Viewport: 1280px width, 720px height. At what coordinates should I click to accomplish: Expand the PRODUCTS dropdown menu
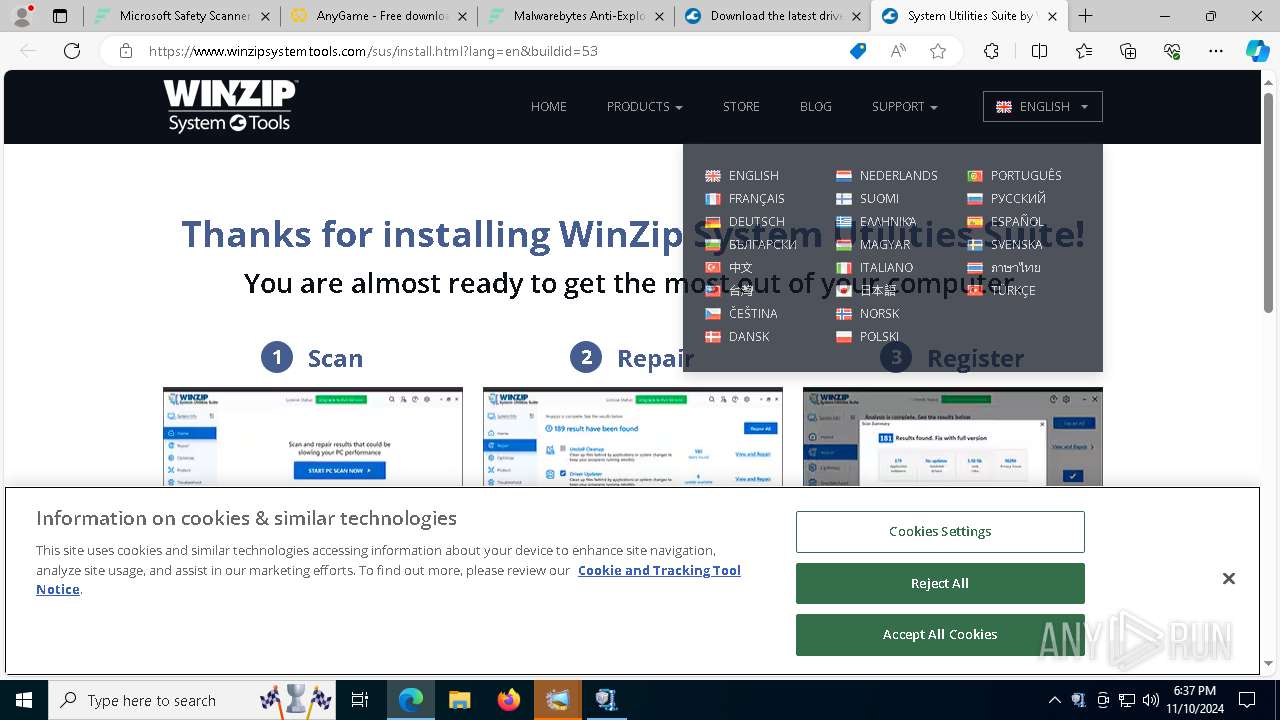tap(644, 107)
